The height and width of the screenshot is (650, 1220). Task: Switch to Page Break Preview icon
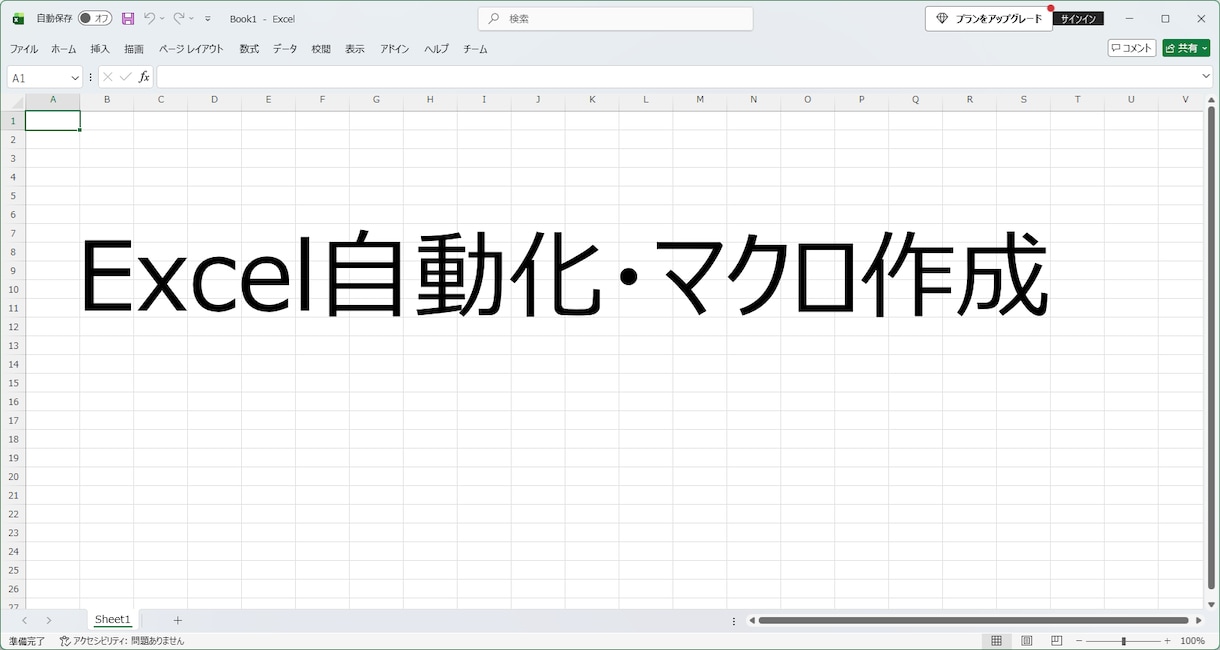tap(1056, 641)
